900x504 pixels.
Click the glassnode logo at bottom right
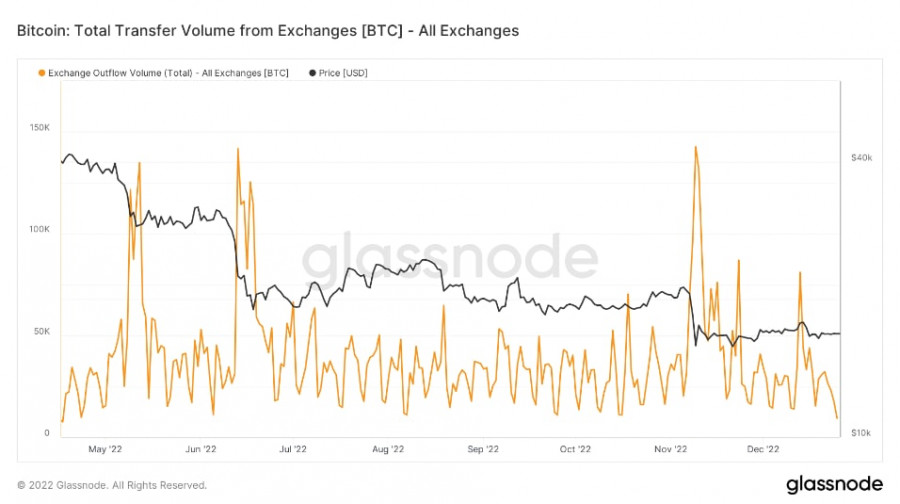(x=834, y=485)
